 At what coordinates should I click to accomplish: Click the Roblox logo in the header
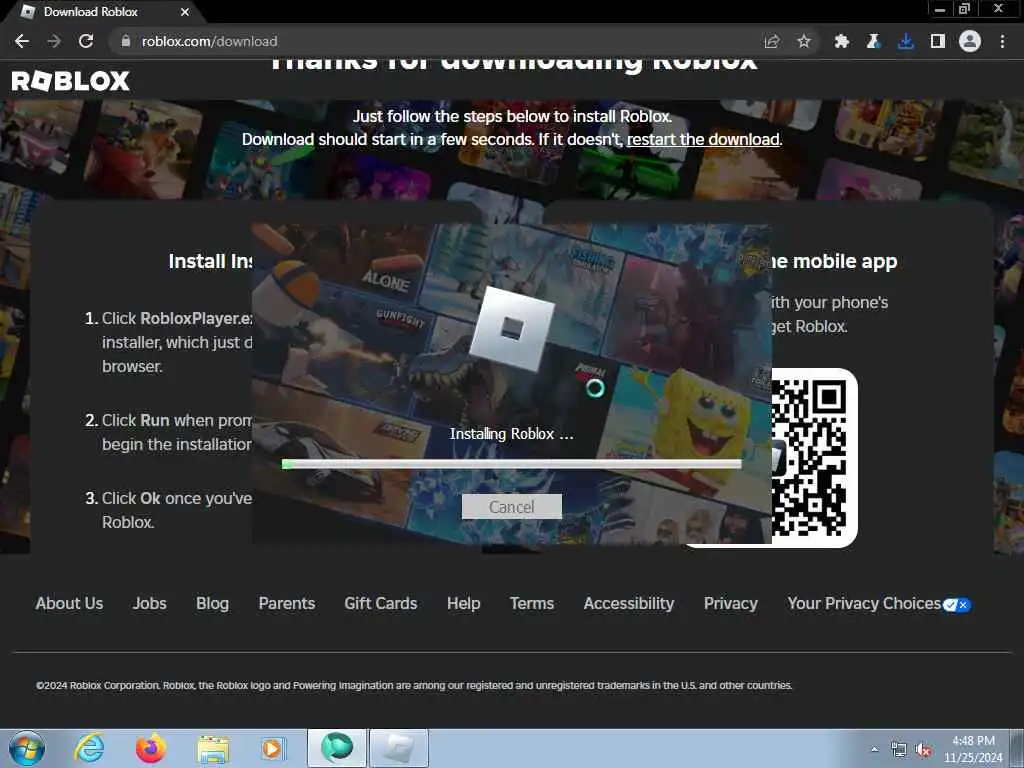[71, 80]
